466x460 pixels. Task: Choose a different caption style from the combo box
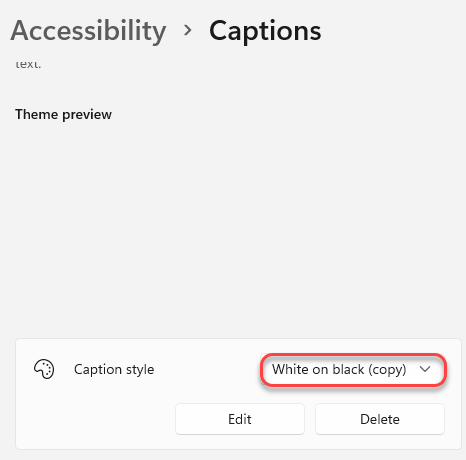coord(353,370)
